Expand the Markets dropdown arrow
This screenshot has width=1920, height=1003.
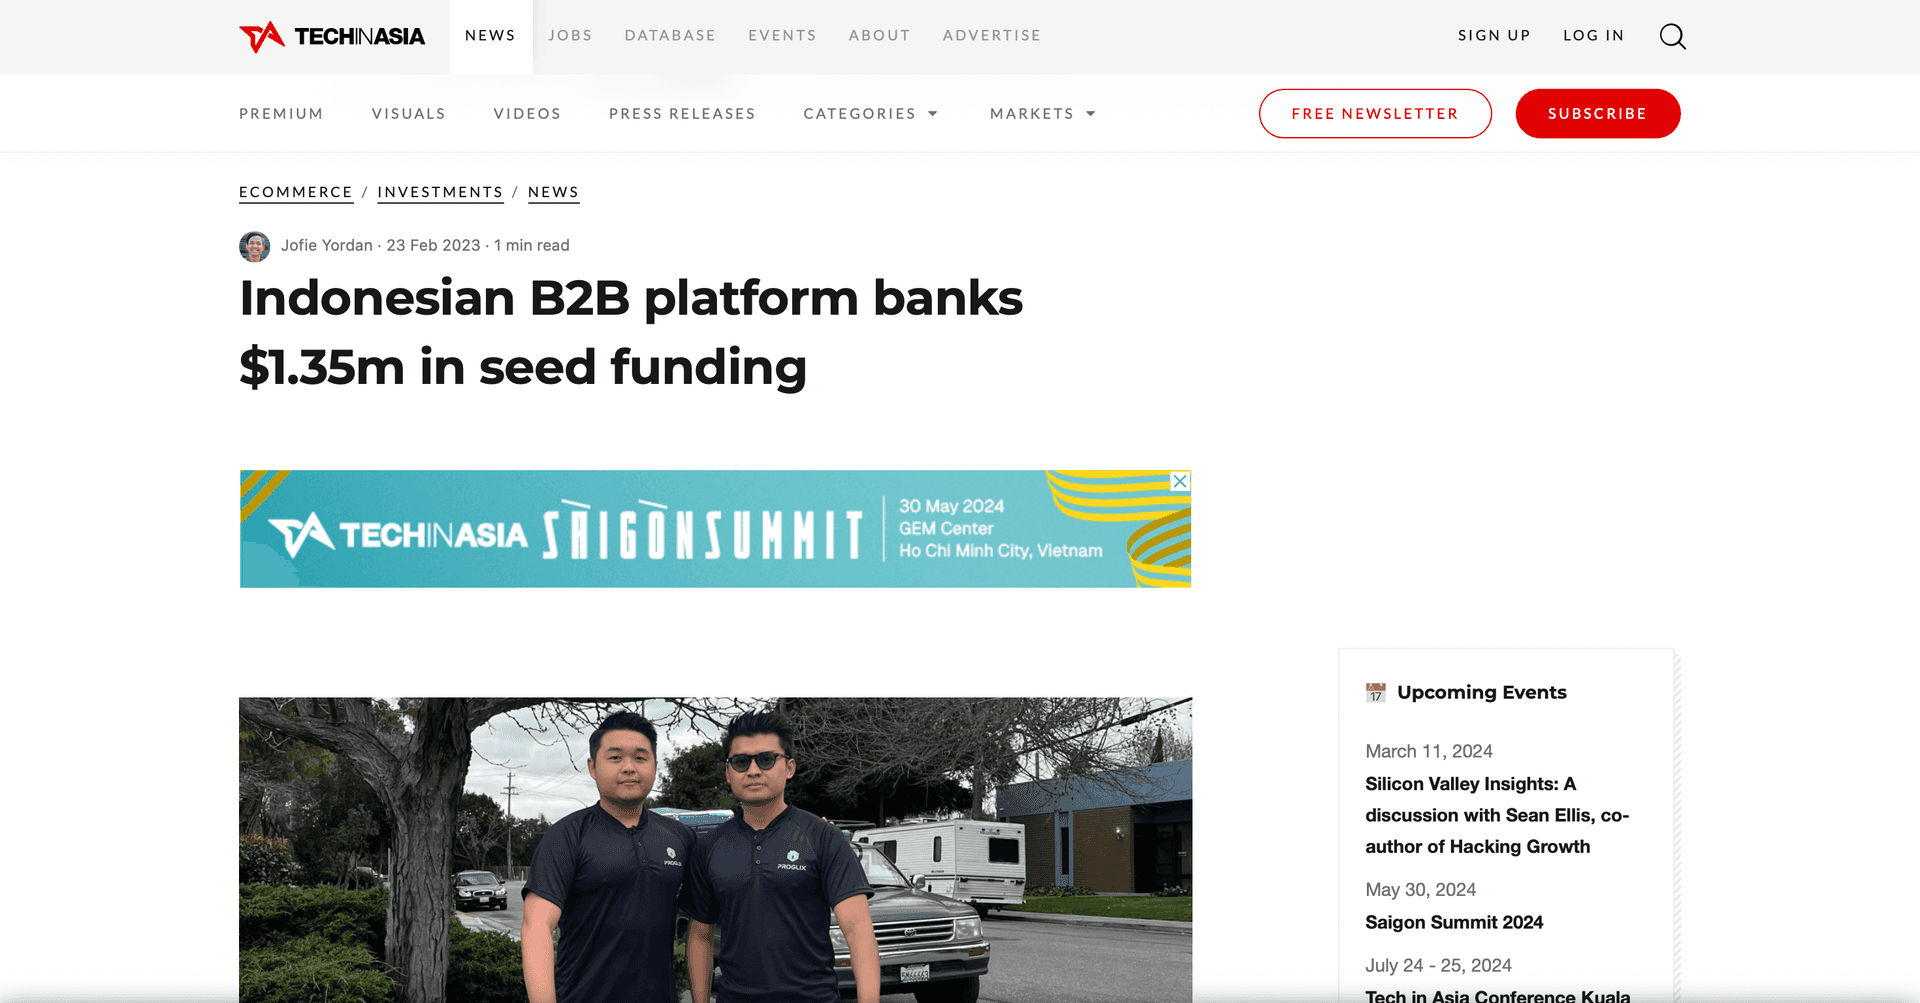click(x=1091, y=114)
